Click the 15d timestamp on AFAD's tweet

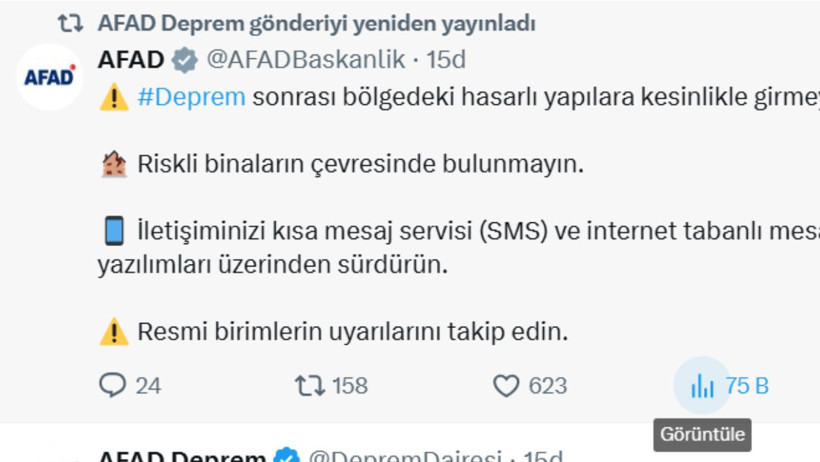tap(446, 60)
